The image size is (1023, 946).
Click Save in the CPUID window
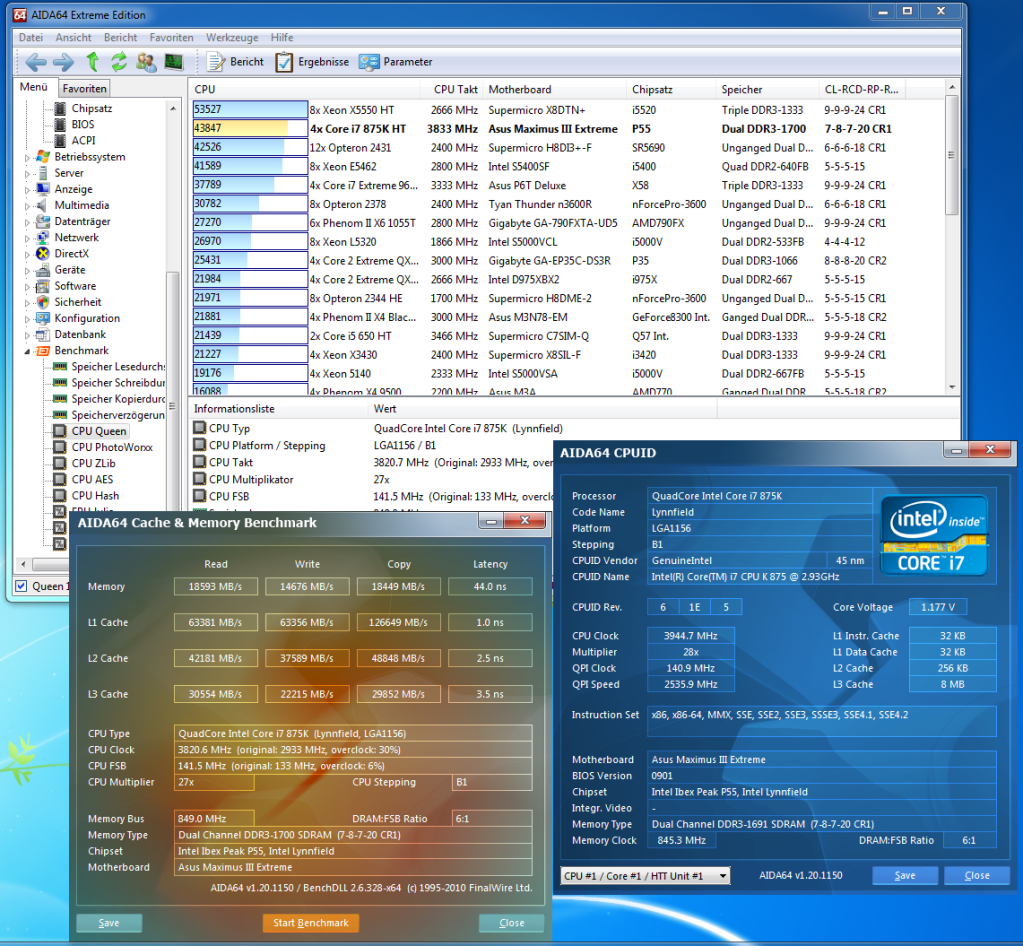(904, 876)
